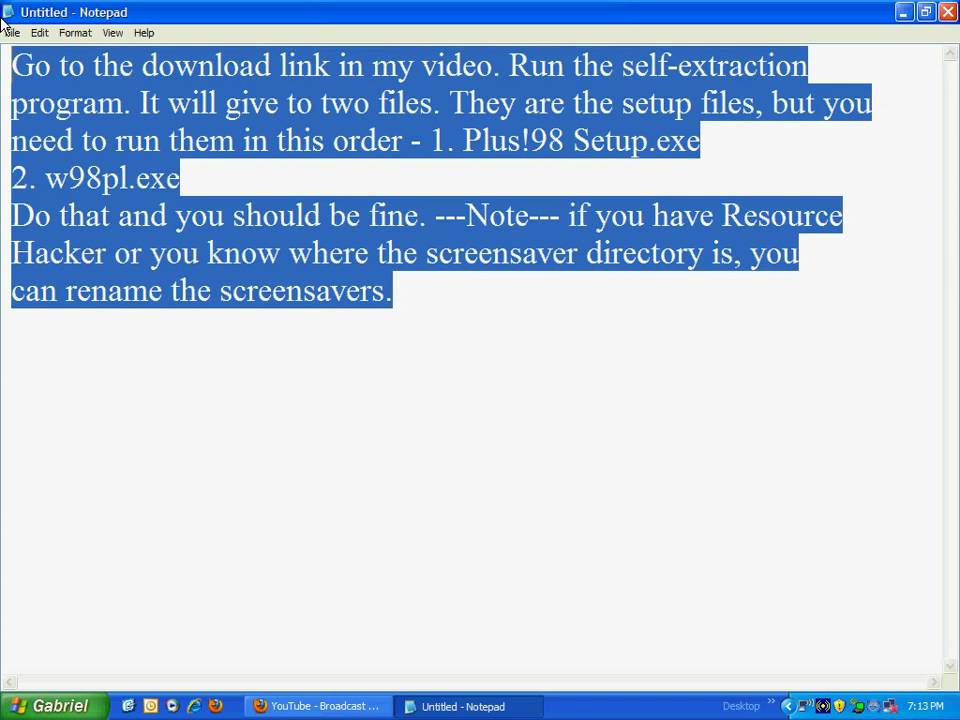
Task: Restore down the Notepad window
Action: pos(926,12)
